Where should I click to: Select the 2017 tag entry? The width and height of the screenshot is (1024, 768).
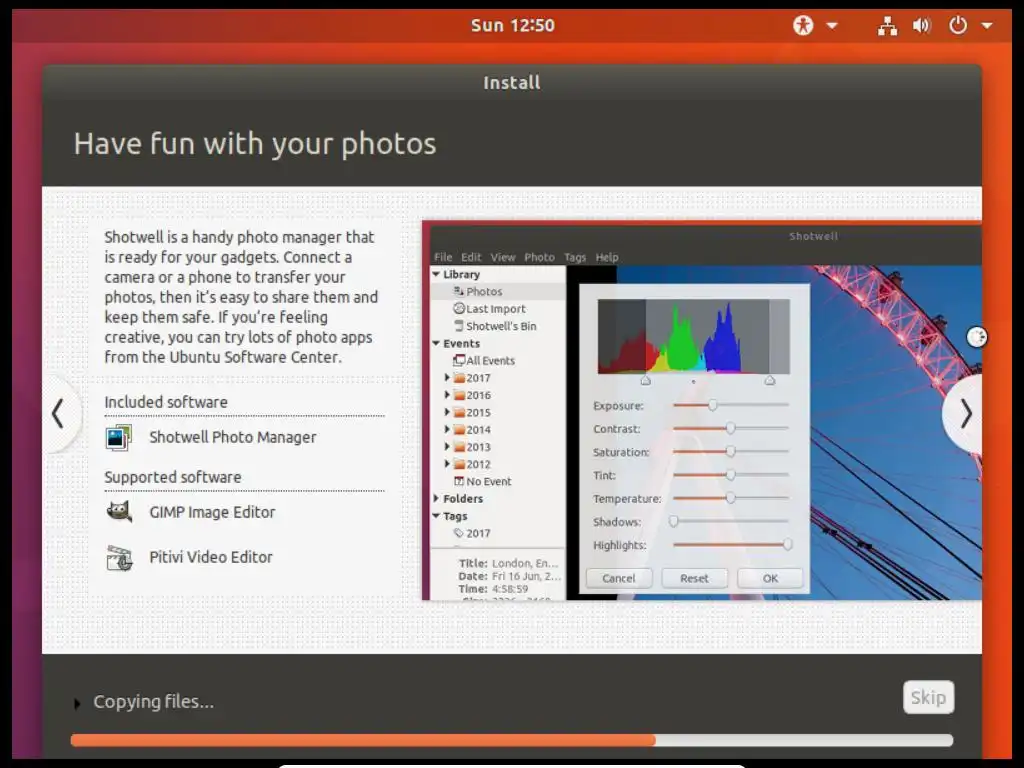(x=478, y=533)
